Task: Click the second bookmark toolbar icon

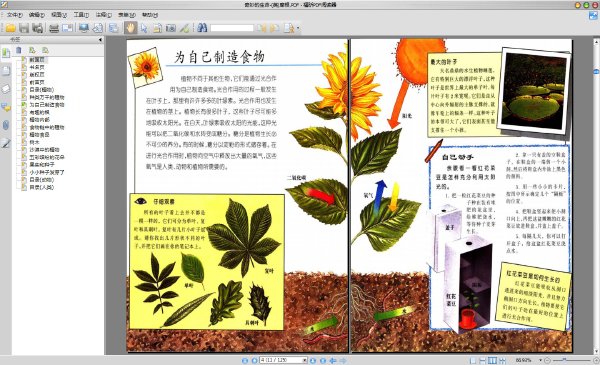Action: [32, 50]
